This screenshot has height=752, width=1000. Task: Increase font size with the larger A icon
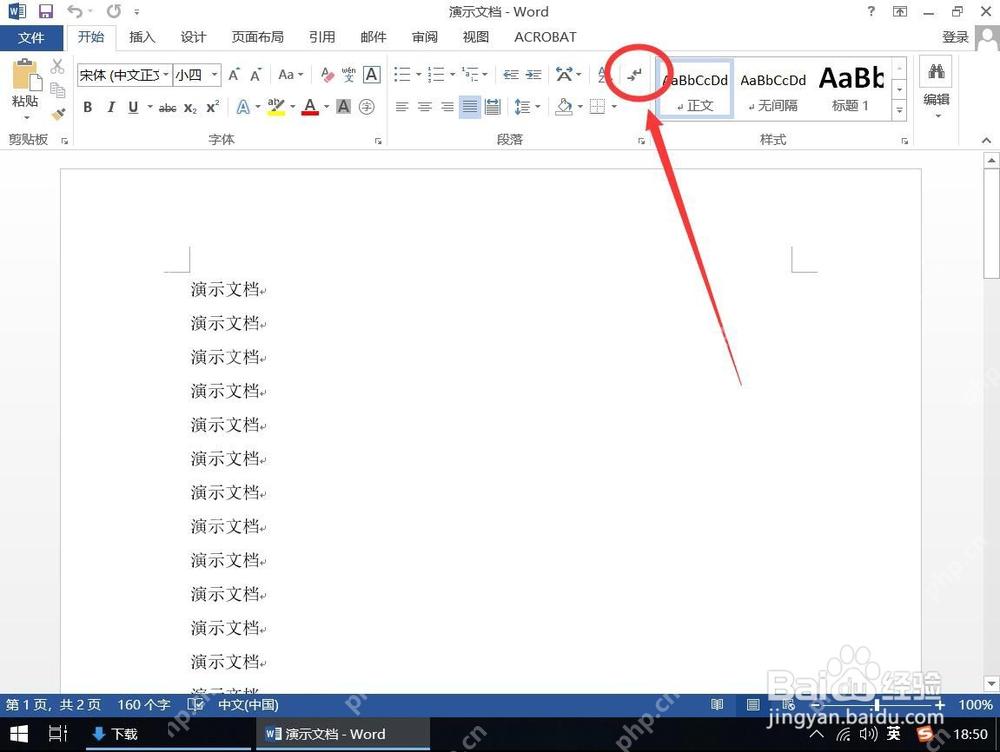pyautogui.click(x=234, y=75)
